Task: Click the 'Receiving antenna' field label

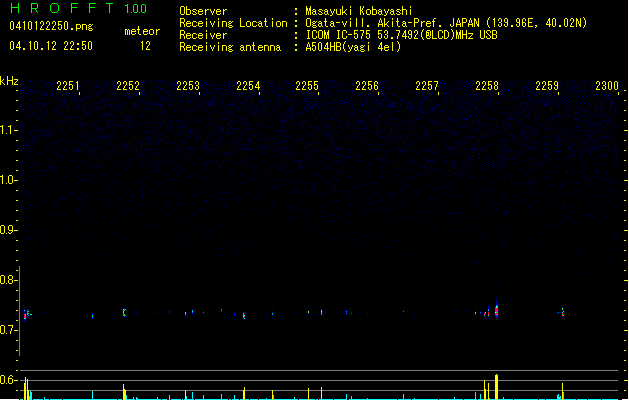Action: click(230, 47)
